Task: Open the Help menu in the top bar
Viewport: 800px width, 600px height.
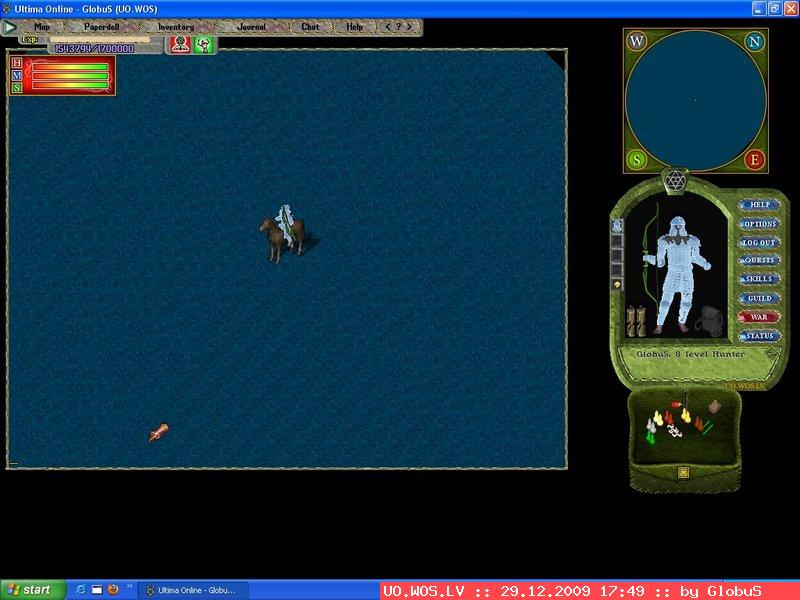Action: [x=354, y=27]
